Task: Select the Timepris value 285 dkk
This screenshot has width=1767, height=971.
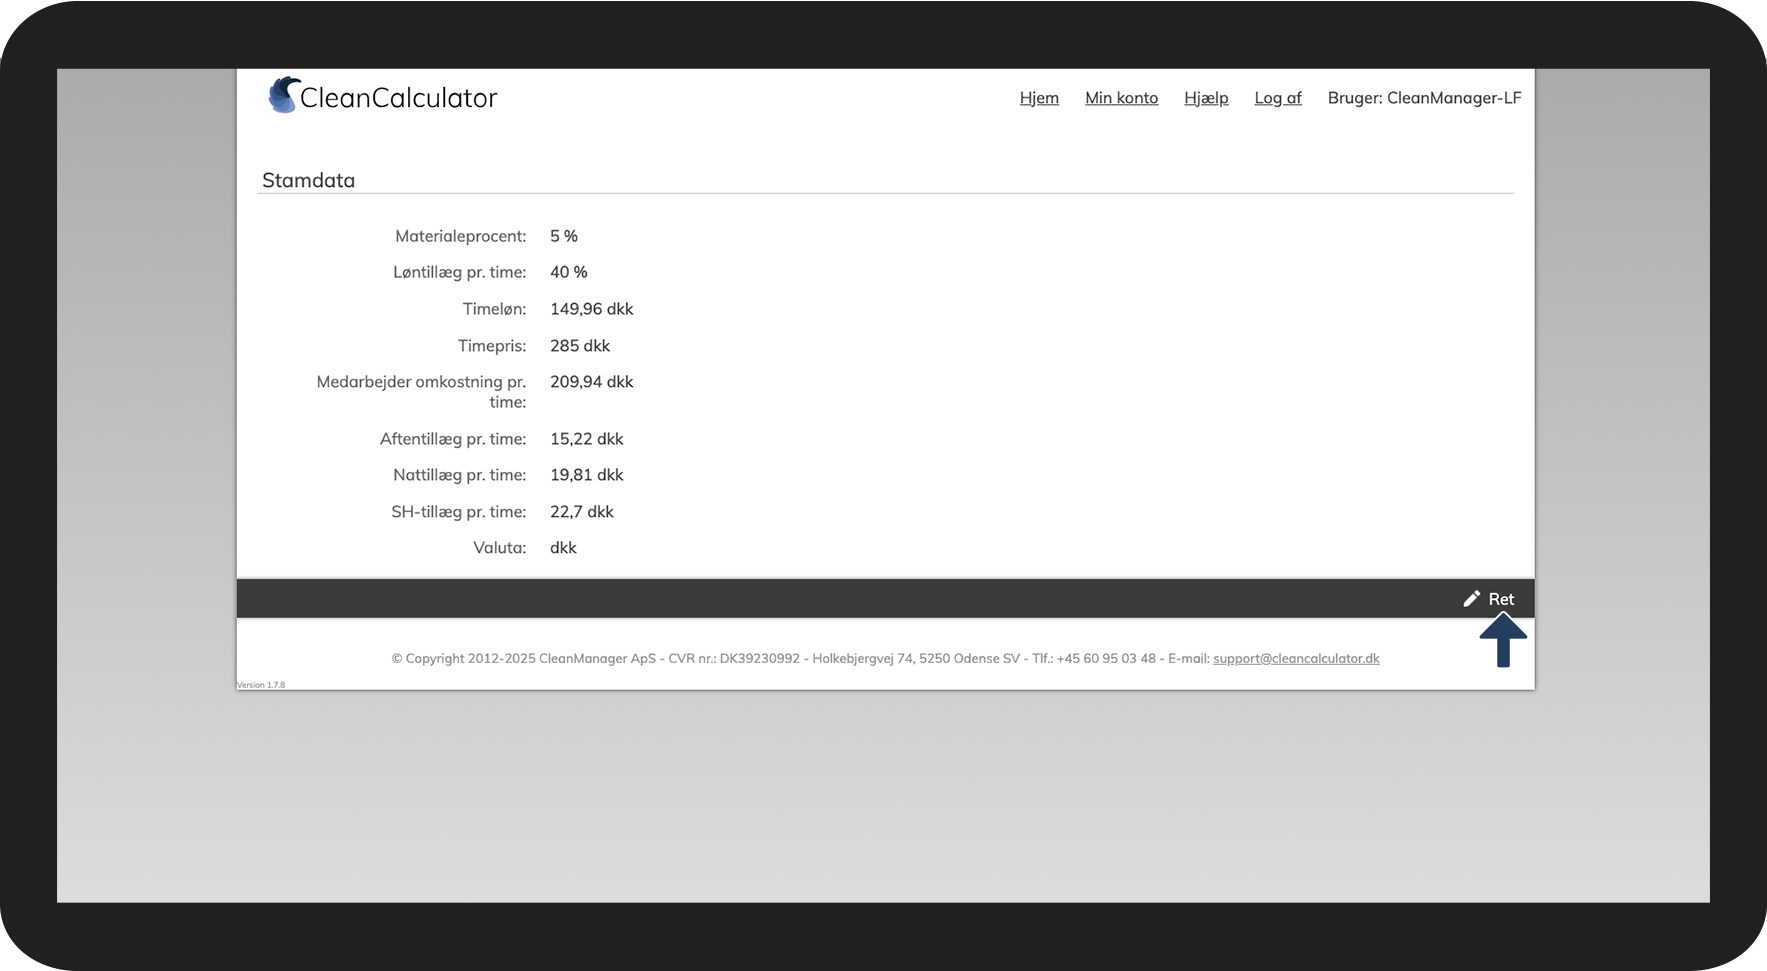Action: coord(579,346)
